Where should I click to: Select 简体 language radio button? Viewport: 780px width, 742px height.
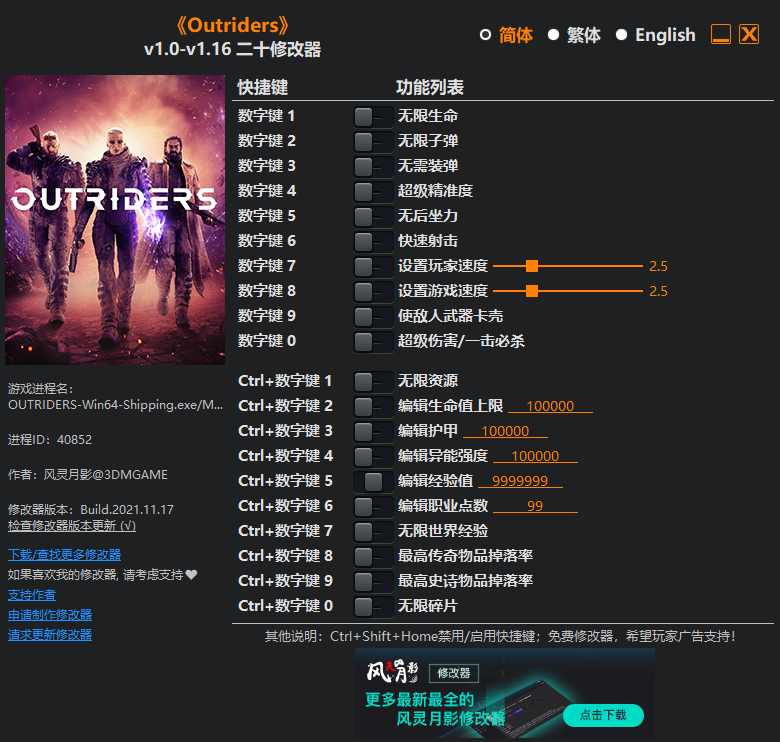click(485, 35)
